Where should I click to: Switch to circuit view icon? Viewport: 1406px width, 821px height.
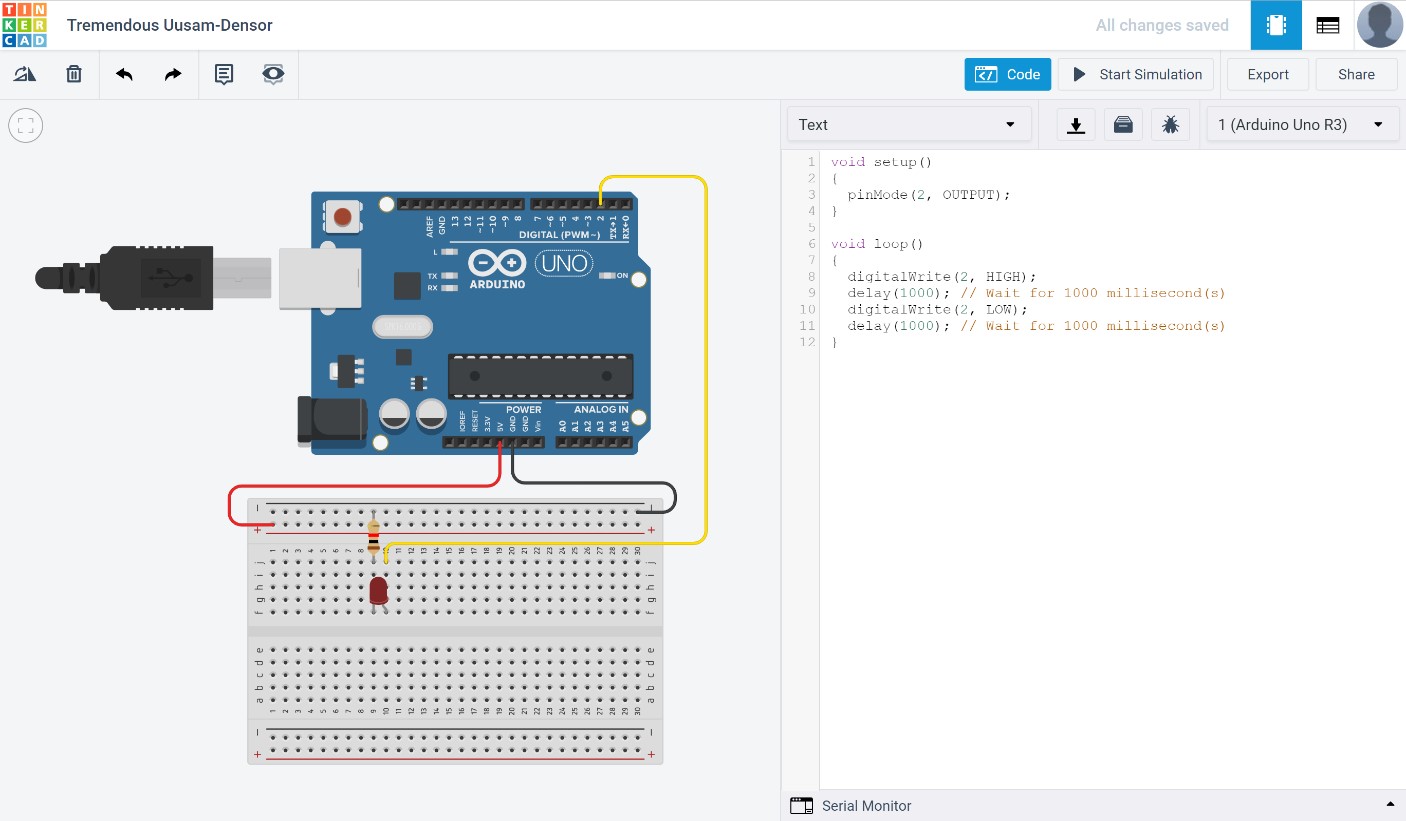pyautogui.click(x=1276, y=25)
